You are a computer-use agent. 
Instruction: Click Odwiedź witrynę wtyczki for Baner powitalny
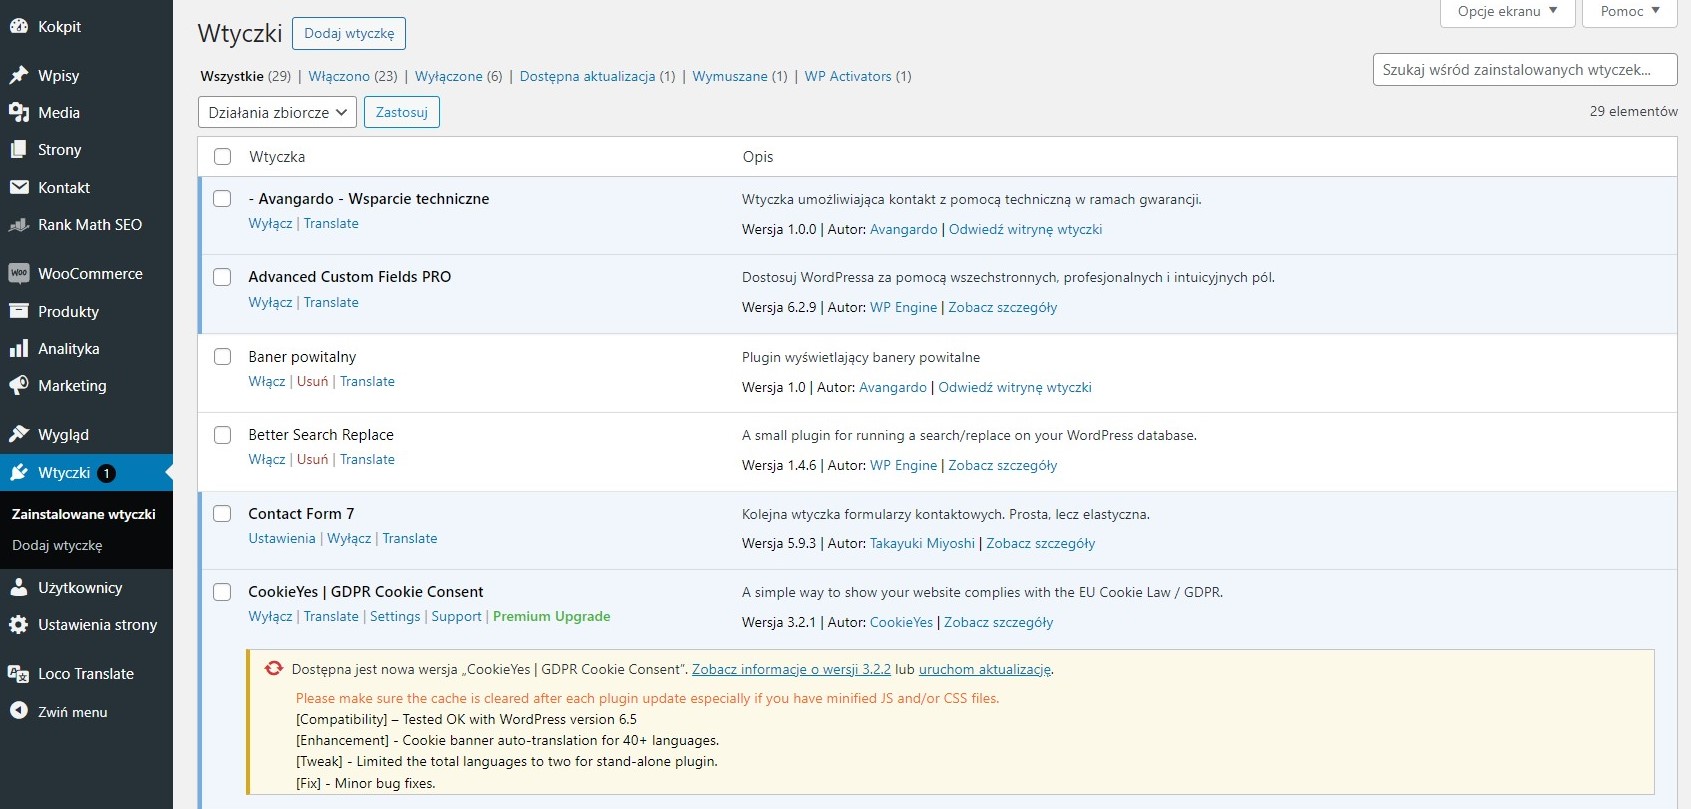click(1015, 388)
